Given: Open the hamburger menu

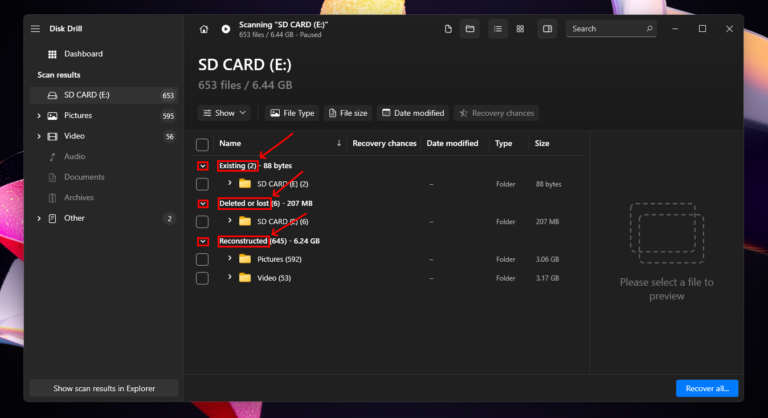Looking at the screenshot, I should (36, 29).
